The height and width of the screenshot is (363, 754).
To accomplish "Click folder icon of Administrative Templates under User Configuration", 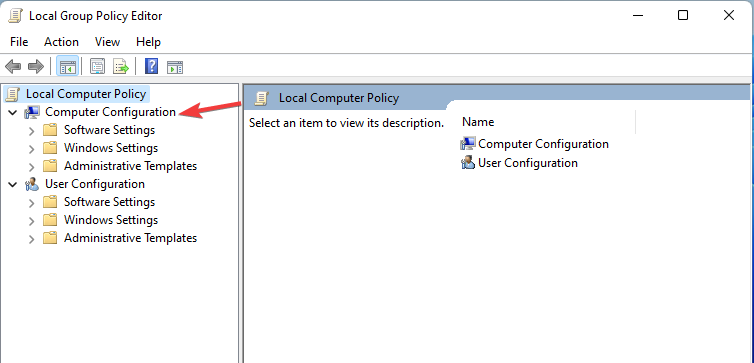I will [x=50, y=238].
